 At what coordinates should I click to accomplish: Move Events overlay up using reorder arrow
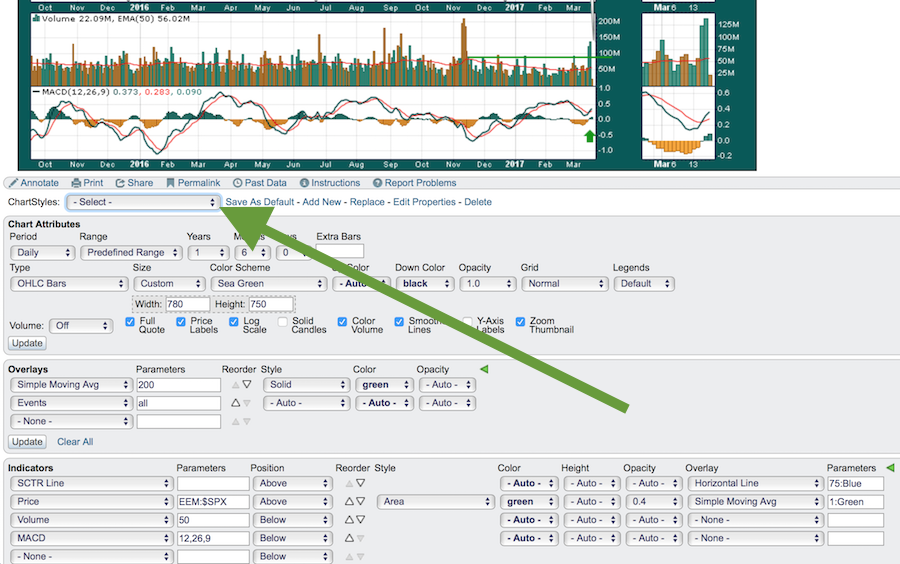click(235, 403)
